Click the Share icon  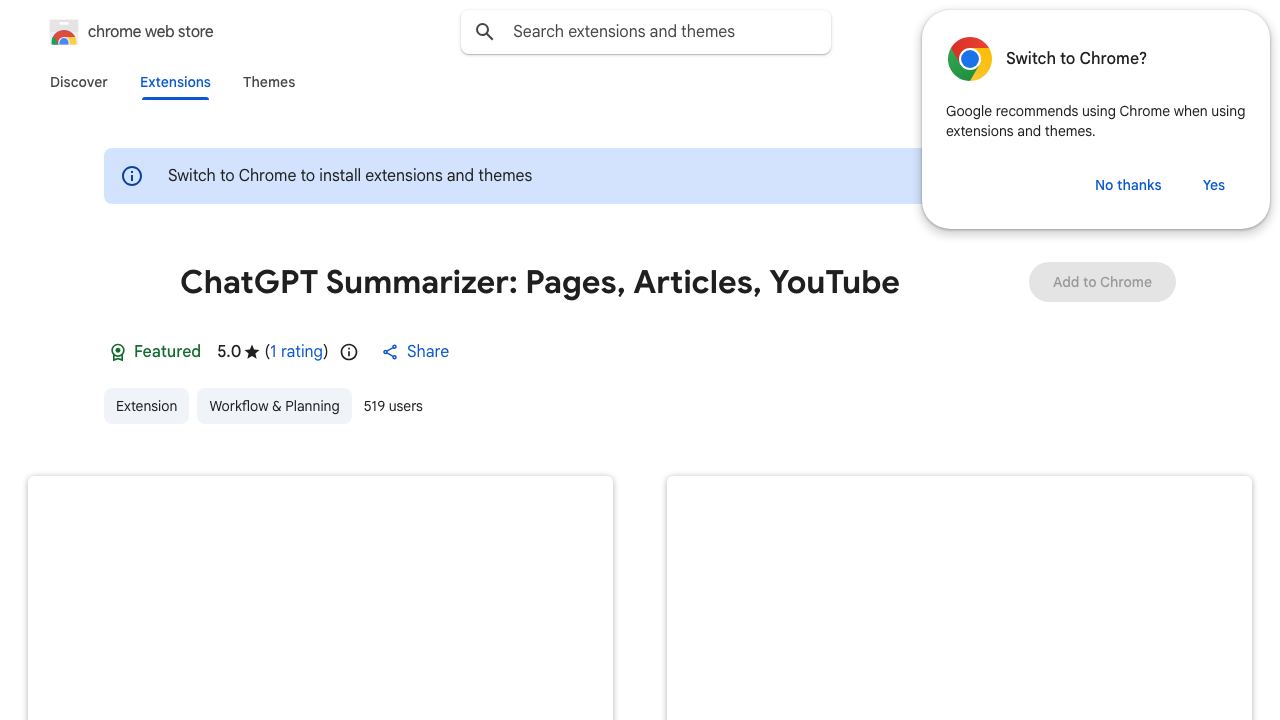point(390,352)
